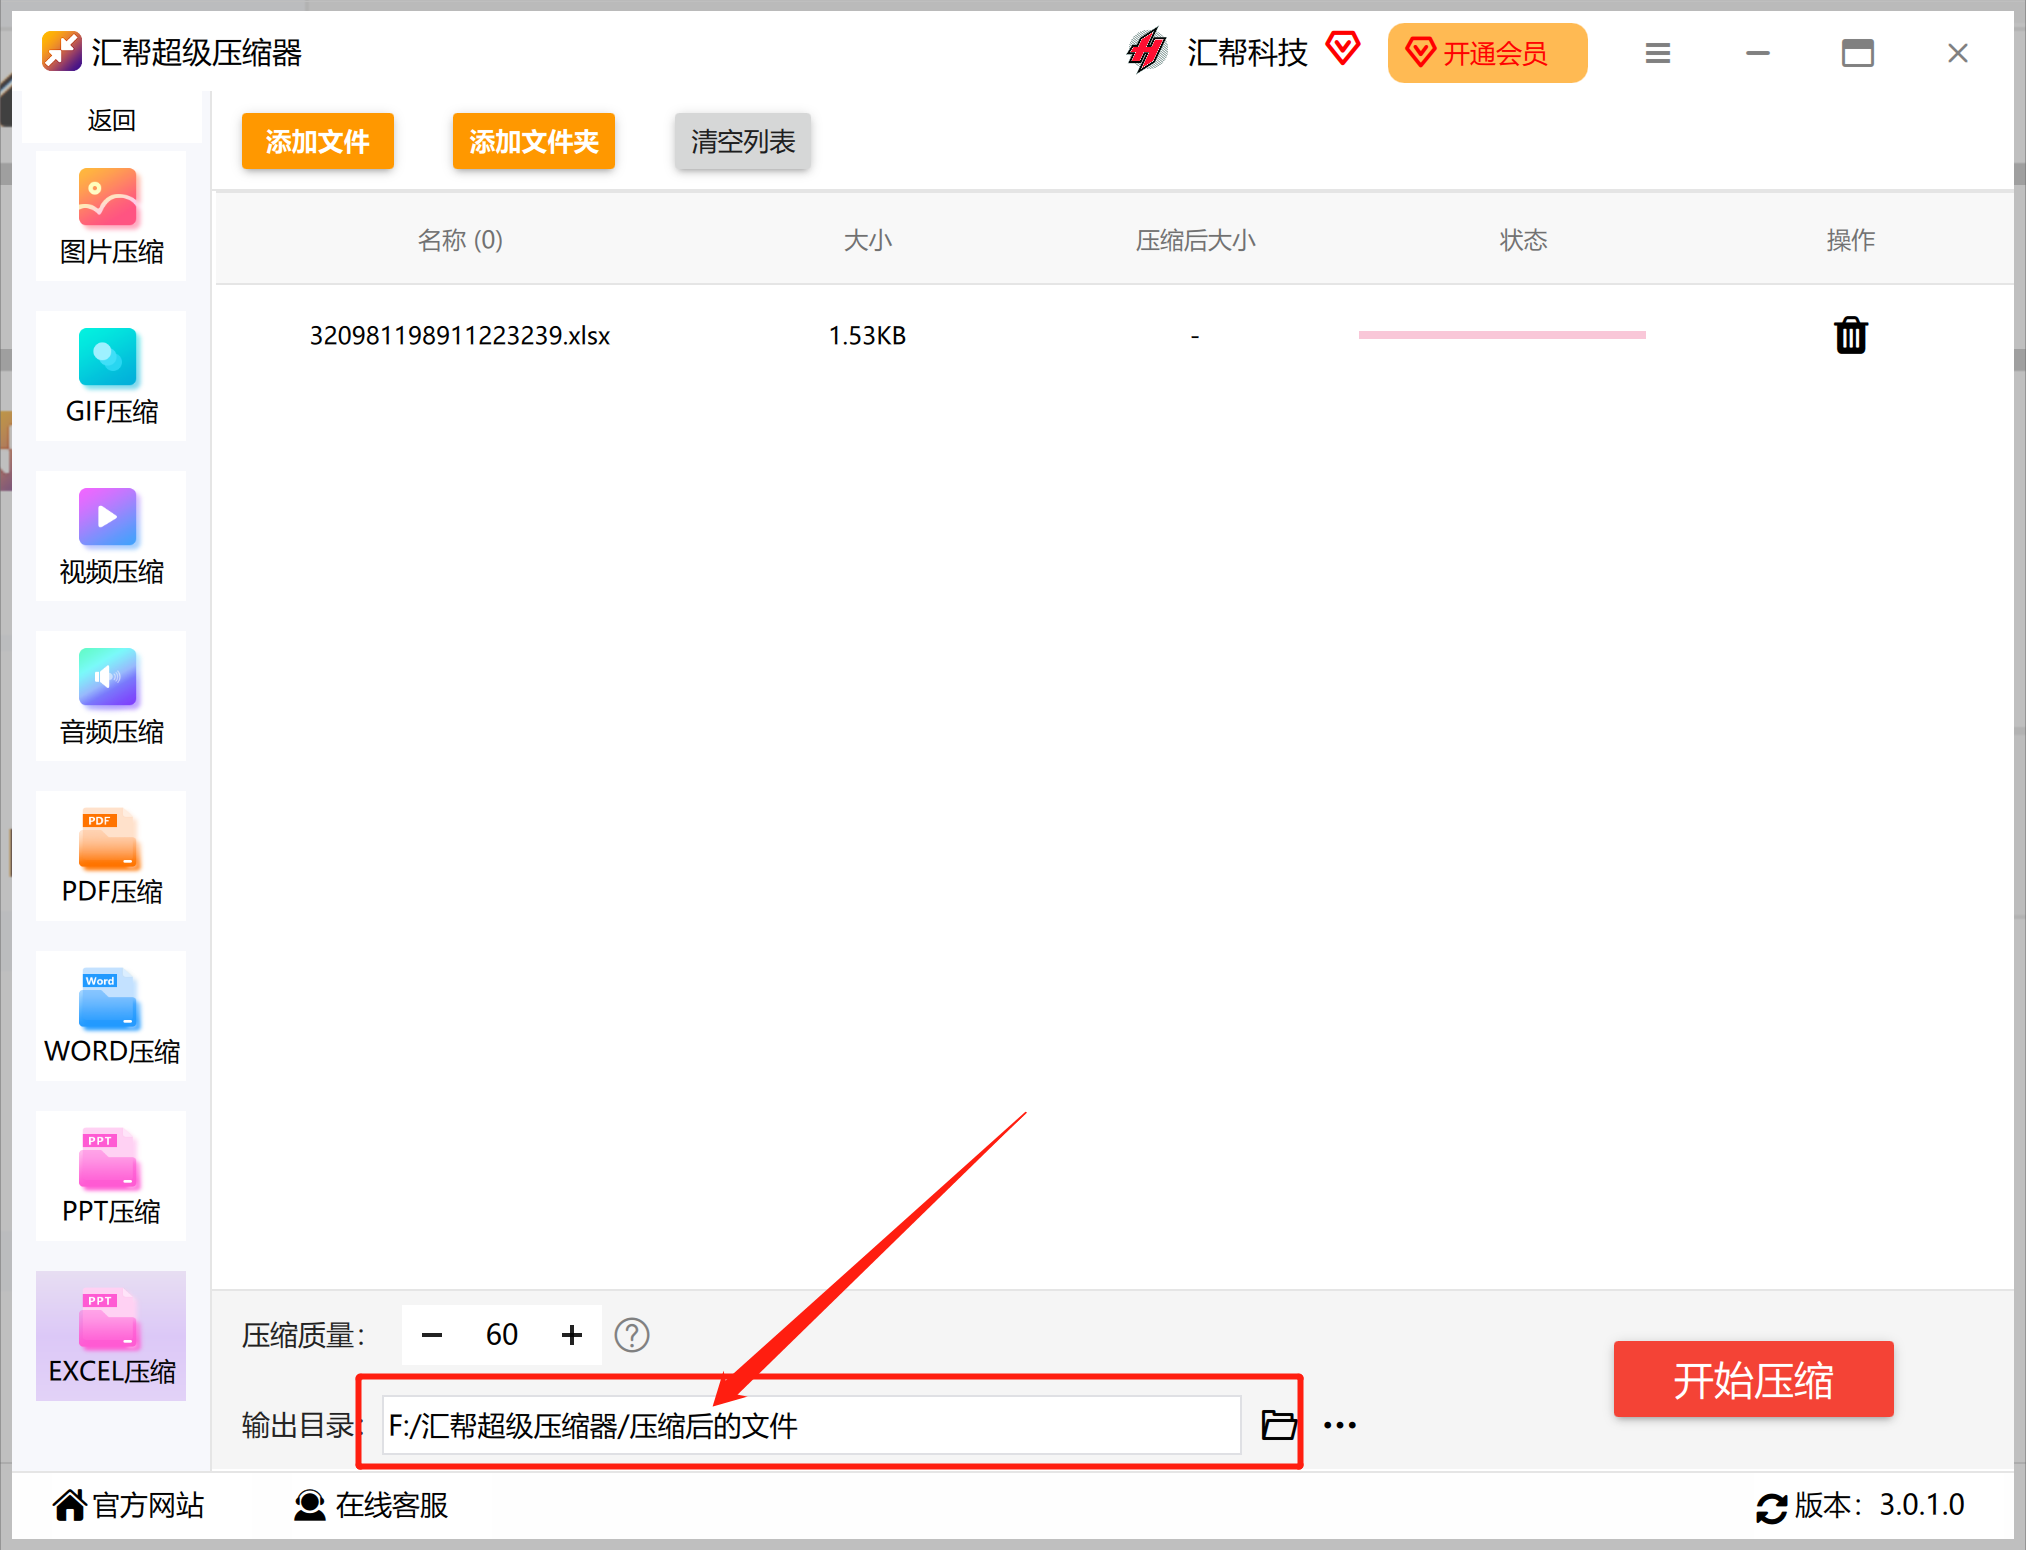Screen dimensions: 2026x1550
Task: Click the 操作 column header
Action: pyautogui.click(x=1851, y=240)
